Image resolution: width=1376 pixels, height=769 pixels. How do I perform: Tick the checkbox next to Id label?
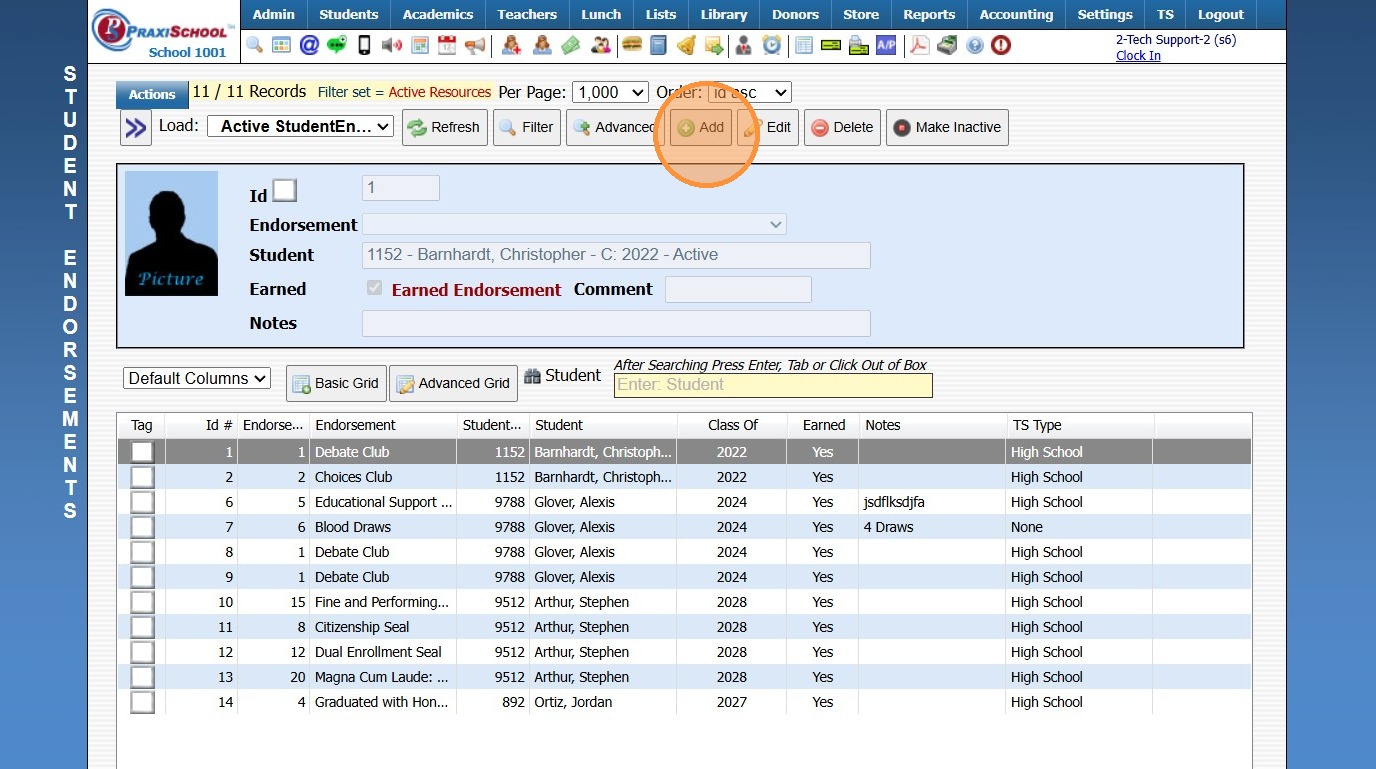click(285, 190)
